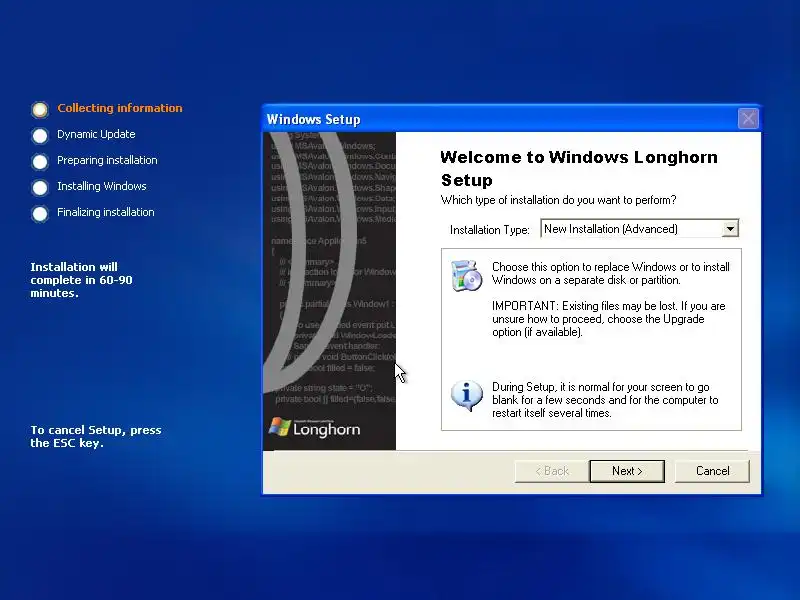Click the grayed-out Back button
Image resolution: width=800 pixels, height=600 pixels.
click(552, 471)
